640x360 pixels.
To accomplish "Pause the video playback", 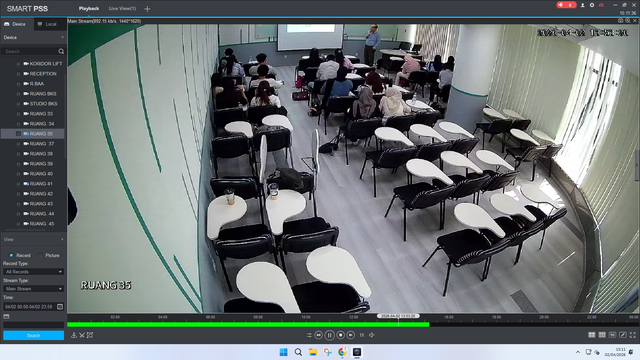I will tap(329, 335).
